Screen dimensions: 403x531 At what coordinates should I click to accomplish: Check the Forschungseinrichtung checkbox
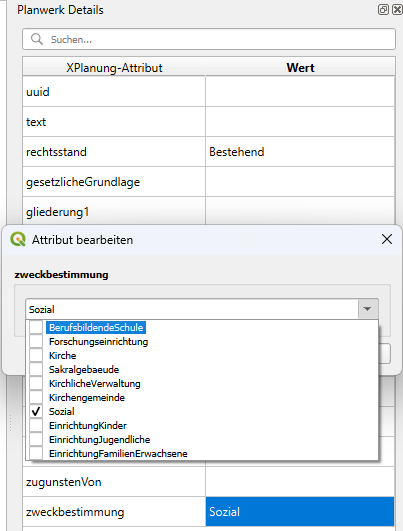(x=36, y=341)
